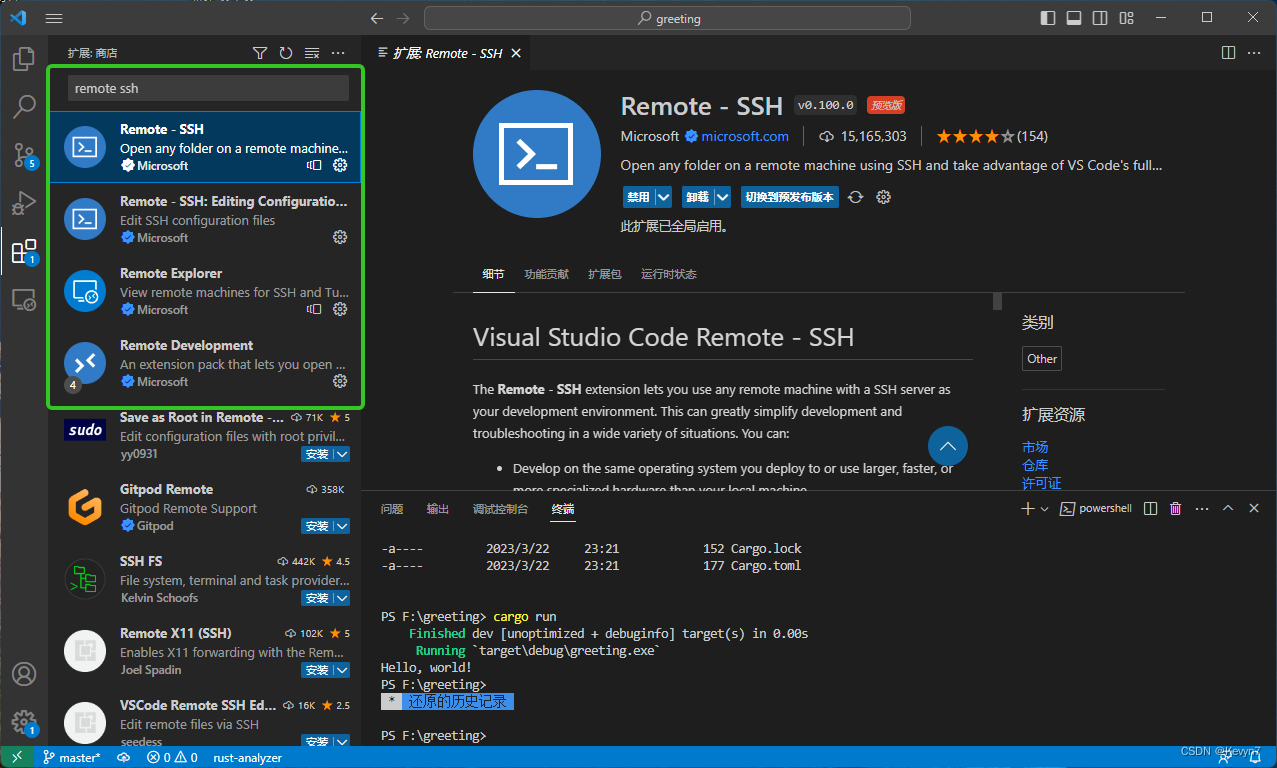Open the Search view in activity bar
1277x768 pixels.
[x=24, y=106]
